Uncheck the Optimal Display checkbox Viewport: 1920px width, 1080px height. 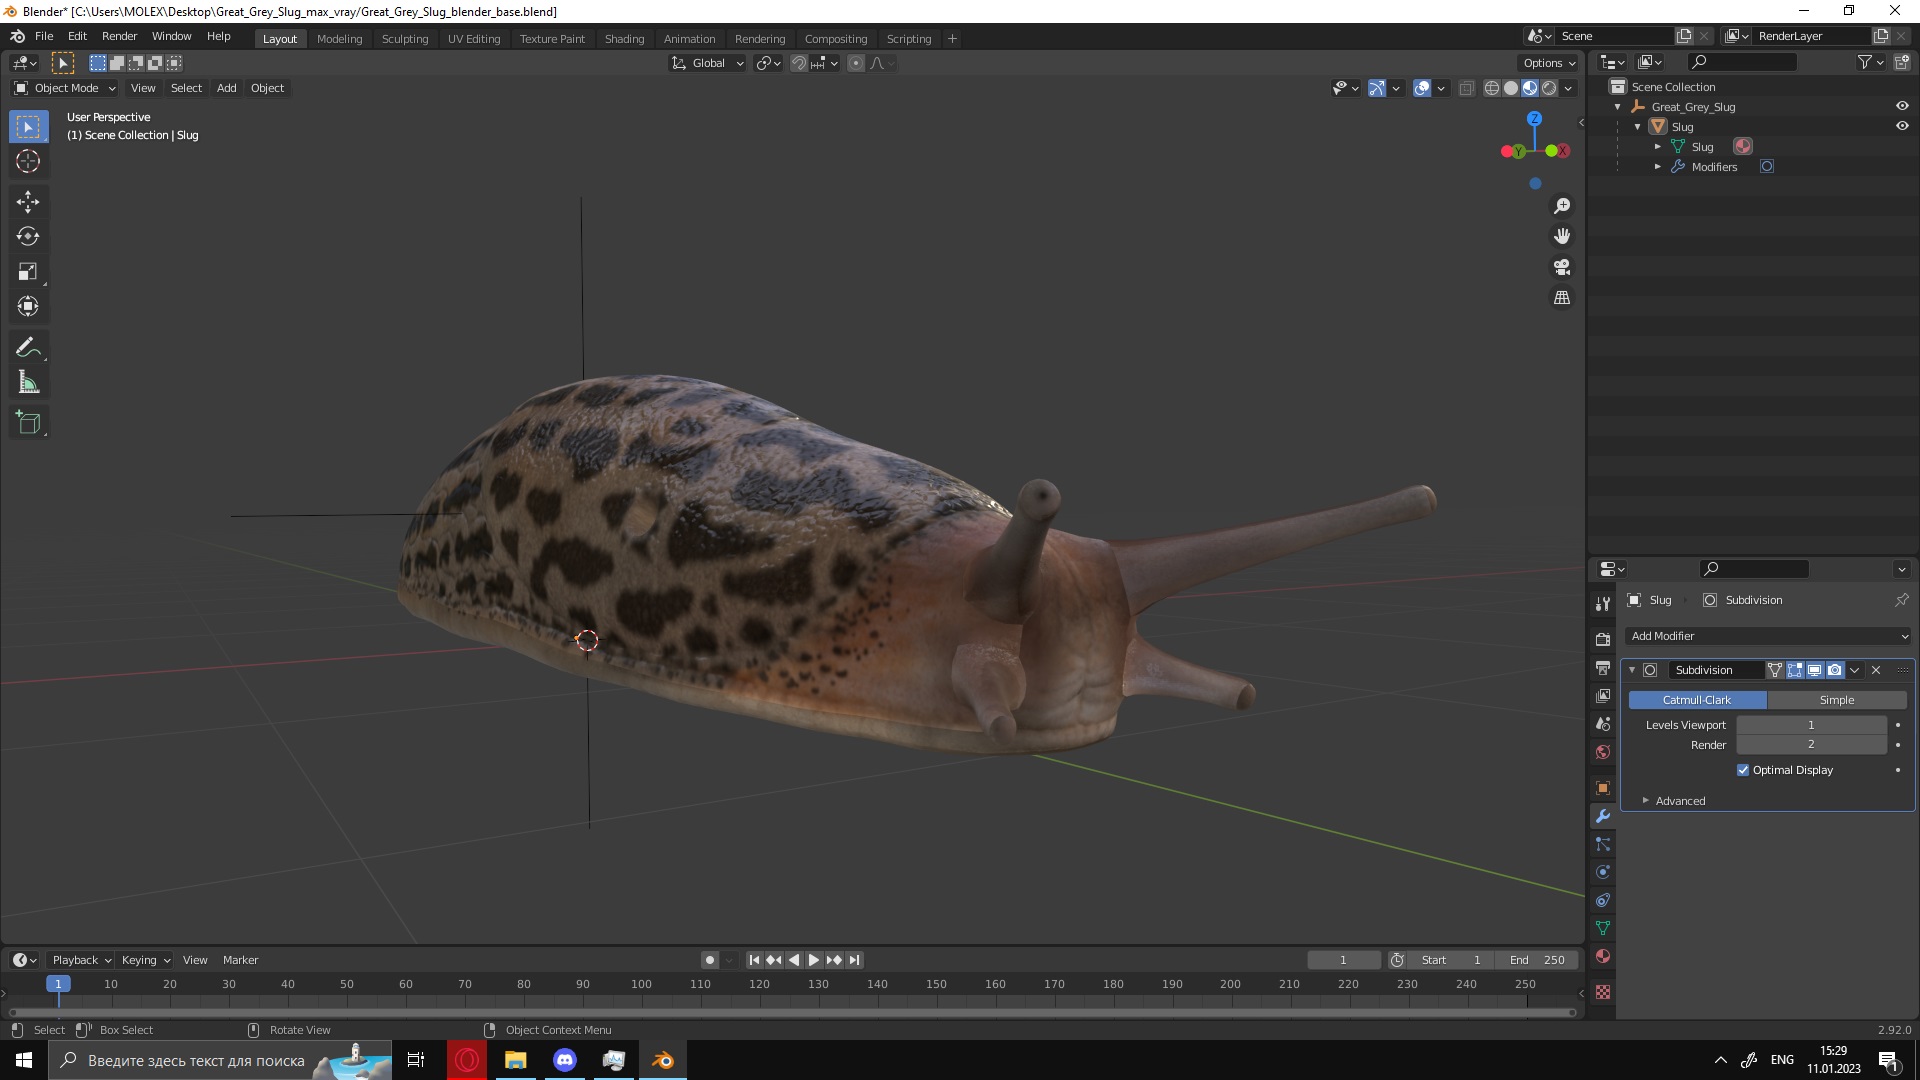pos(1743,770)
